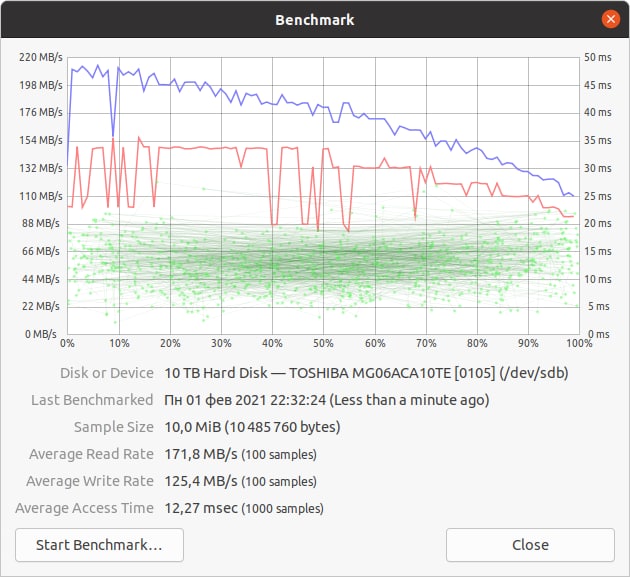This screenshot has height=577, width=630.
Task: Click the '220 MB/s' axis label
Action: 41,57
